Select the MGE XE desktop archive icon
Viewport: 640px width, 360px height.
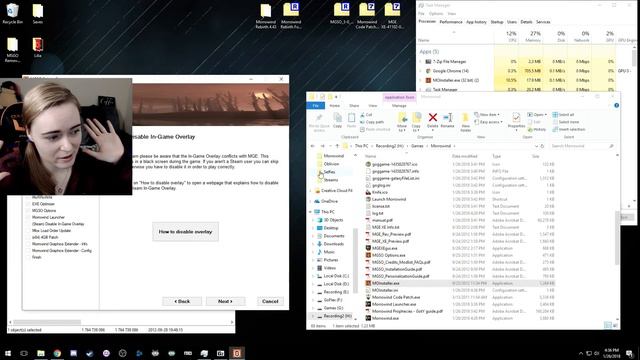pos(392,16)
